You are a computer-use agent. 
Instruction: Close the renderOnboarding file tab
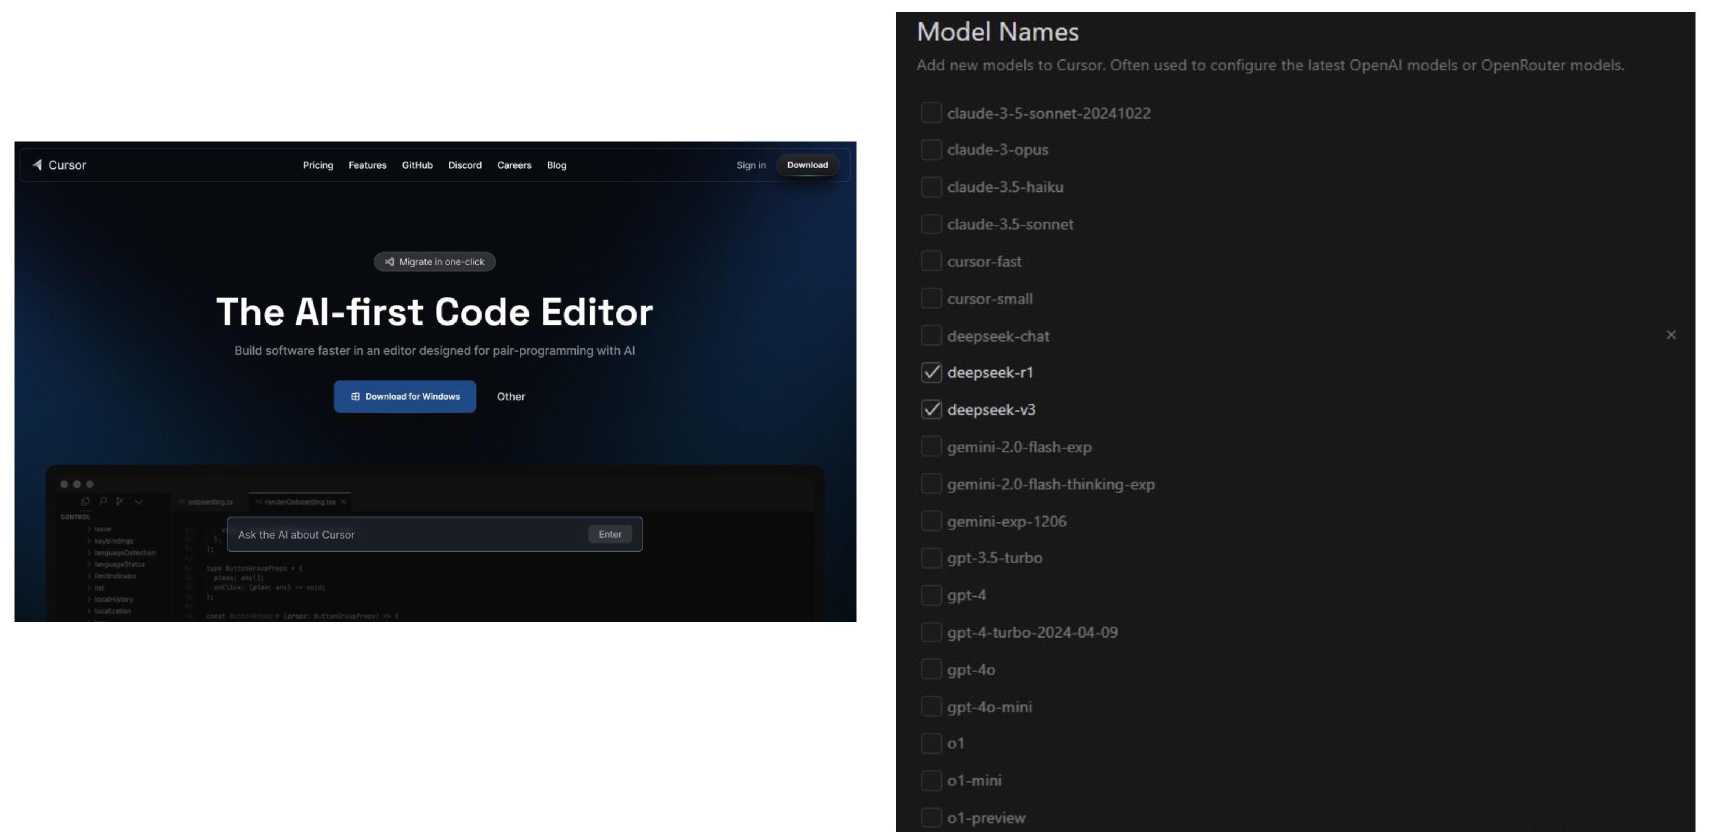point(343,502)
